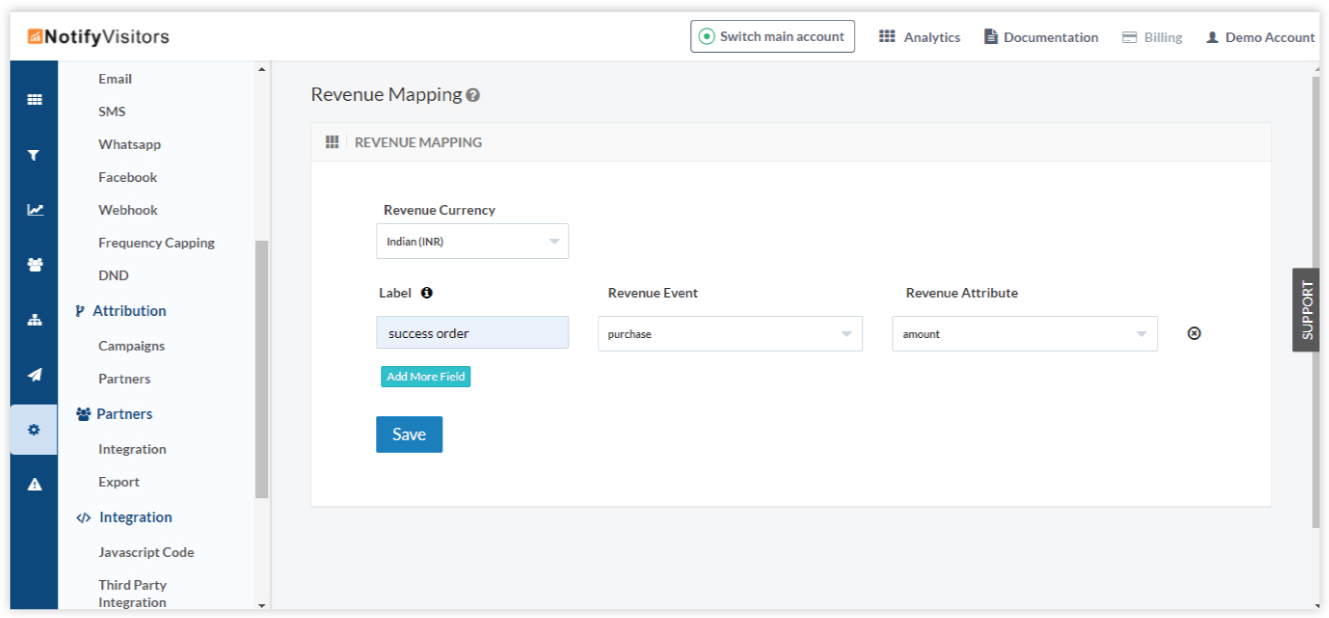This screenshot has height=618, width=1329.
Task: Click the help icon beside Revenue Mapping
Action: pos(473,95)
